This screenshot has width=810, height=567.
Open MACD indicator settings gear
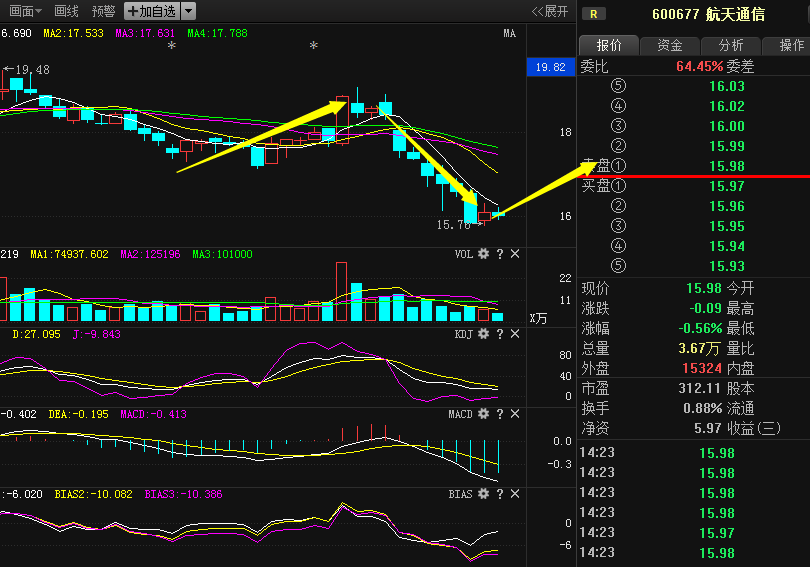point(483,414)
